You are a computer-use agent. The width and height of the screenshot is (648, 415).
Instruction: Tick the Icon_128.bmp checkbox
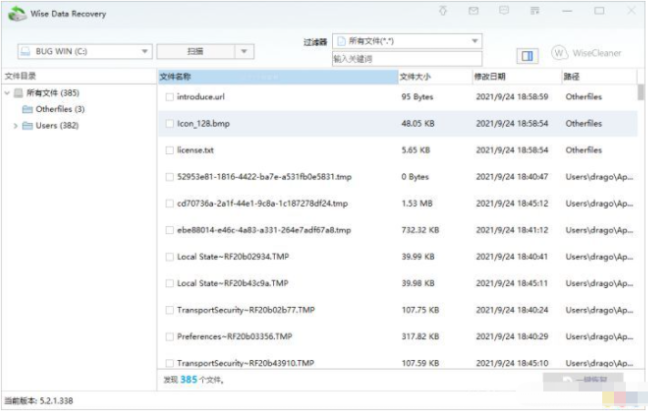click(169, 124)
